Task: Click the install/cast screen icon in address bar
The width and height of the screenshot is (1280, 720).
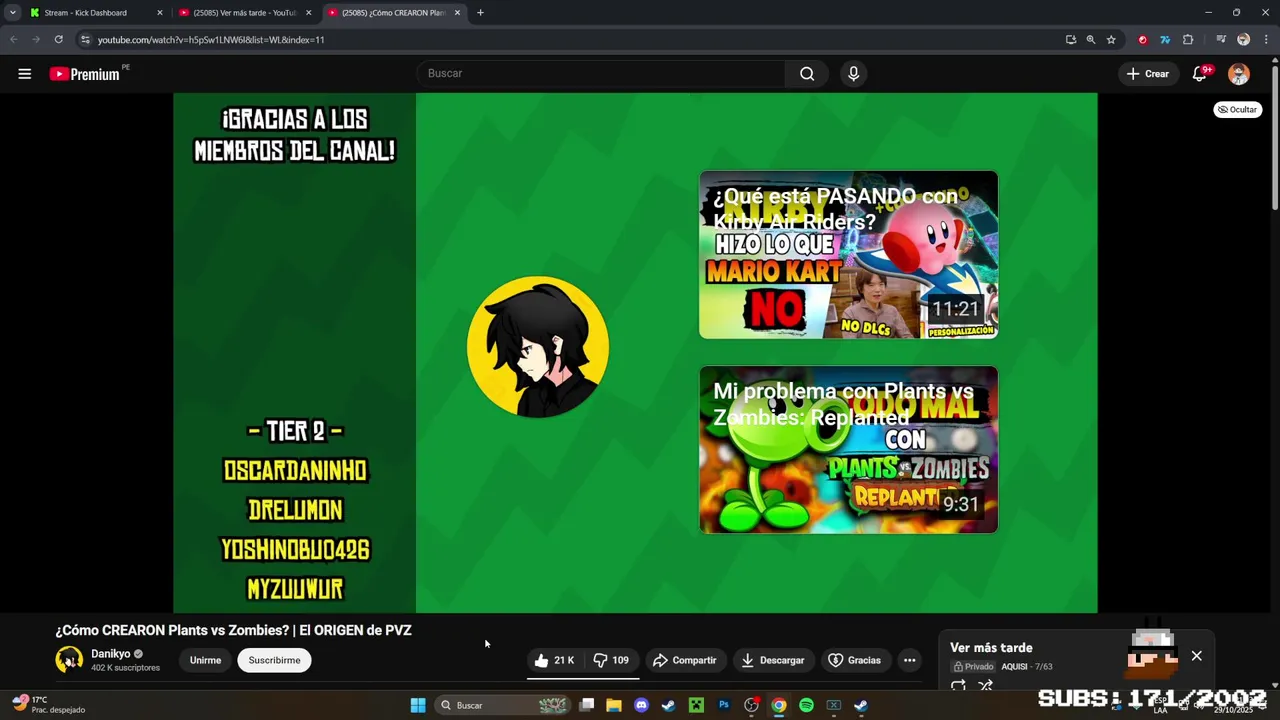Action: tap(1071, 40)
